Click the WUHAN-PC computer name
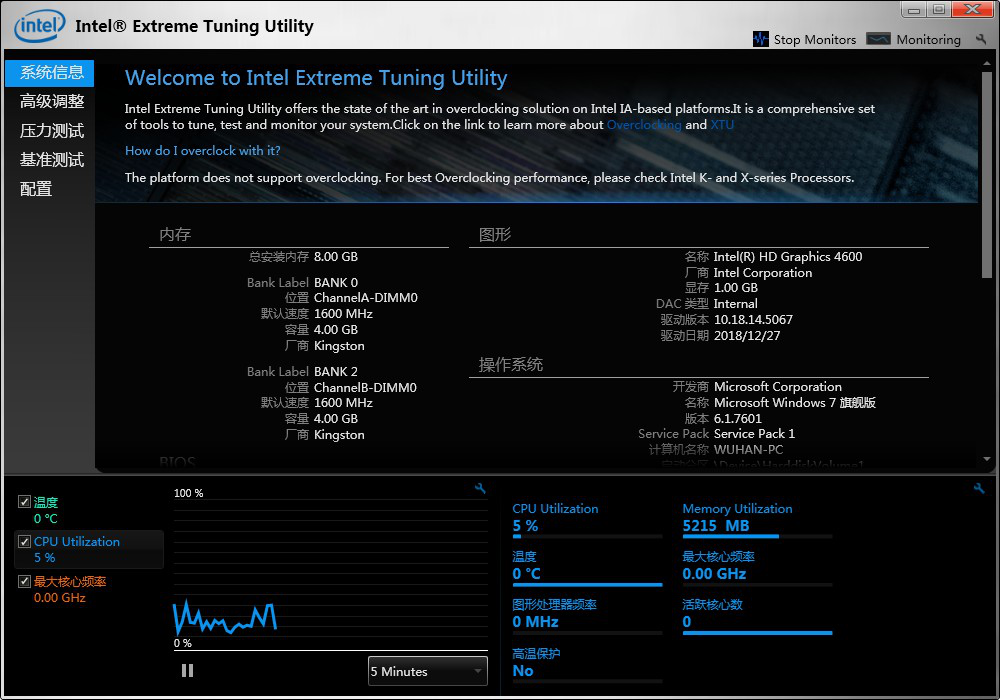The image size is (1000, 700). (748, 449)
